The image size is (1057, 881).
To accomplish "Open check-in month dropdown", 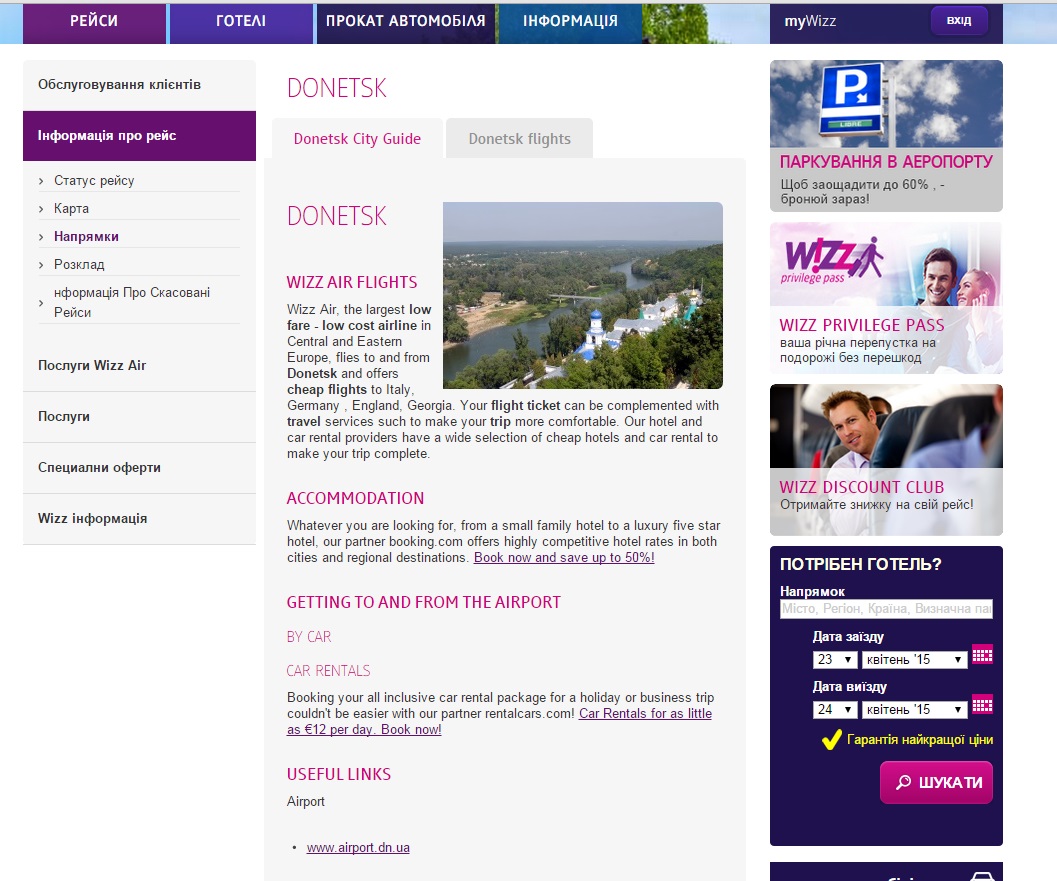I will pyautogui.click(x=915, y=660).
